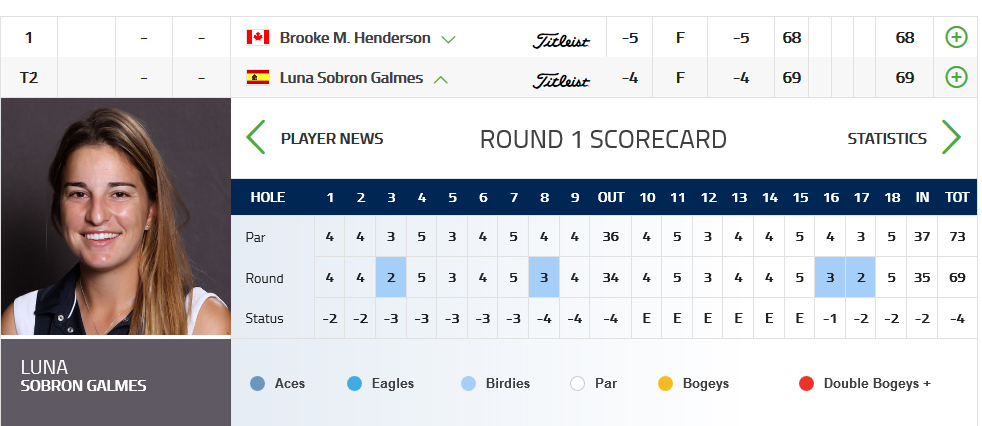Expand Brooke M. Henderson's scorecard chevron
The width and height of the screenshot is (982, 426).
pyautogui.click(x=448, y=39)
